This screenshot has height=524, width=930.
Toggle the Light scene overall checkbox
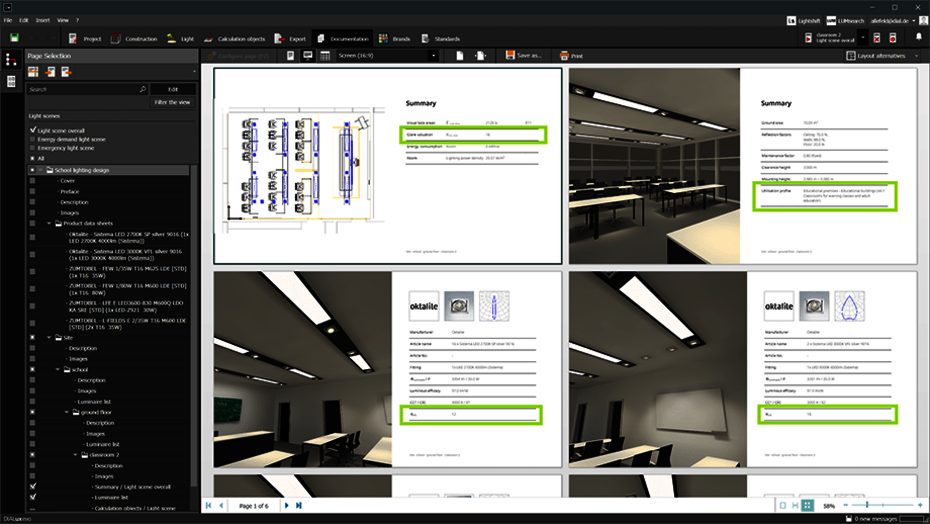33,130
